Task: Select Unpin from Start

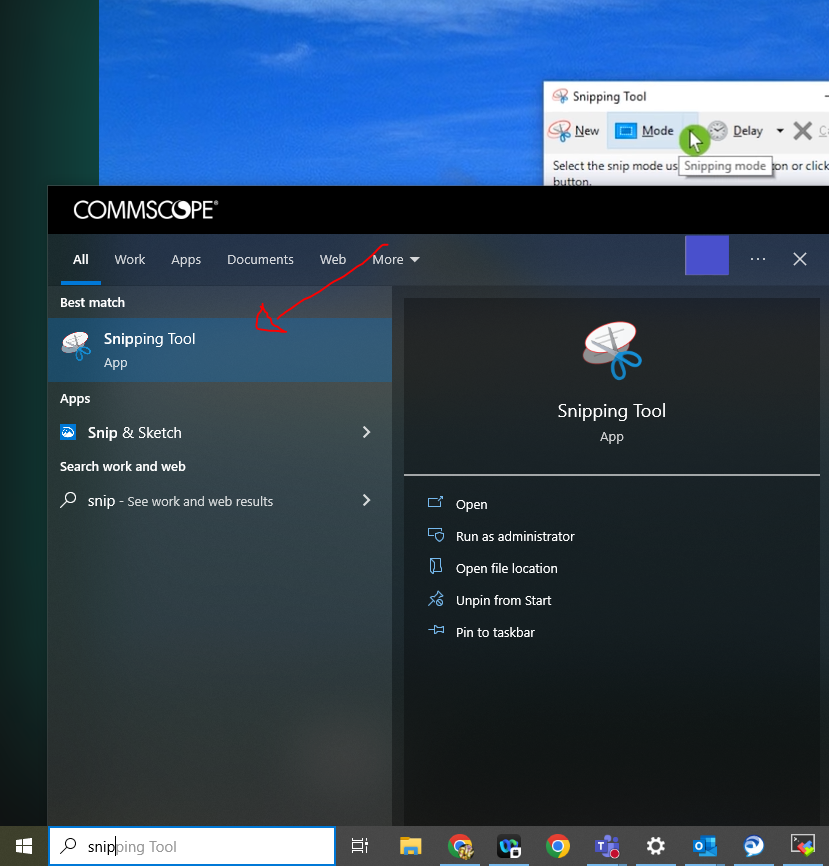Action: tap(503, 601)
